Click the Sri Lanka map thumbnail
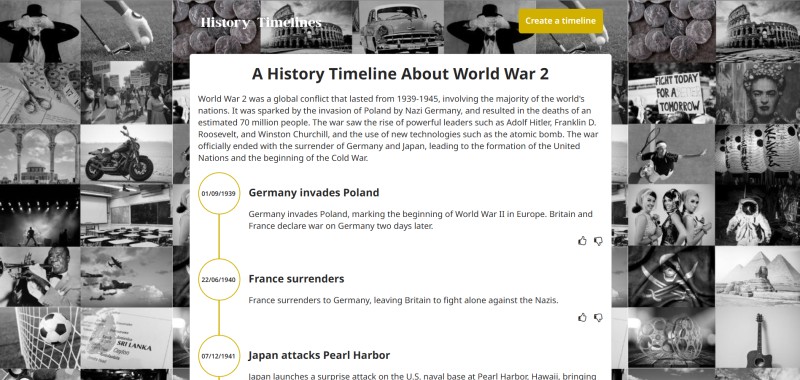 click(x=126, y=338)
